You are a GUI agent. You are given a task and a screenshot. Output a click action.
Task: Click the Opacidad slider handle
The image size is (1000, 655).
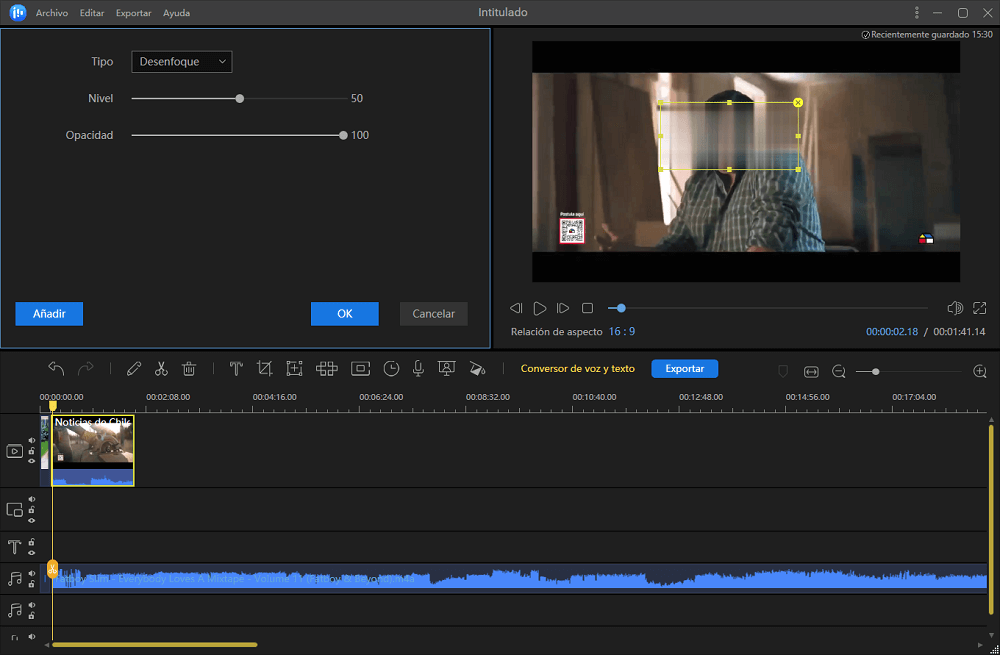343,135
